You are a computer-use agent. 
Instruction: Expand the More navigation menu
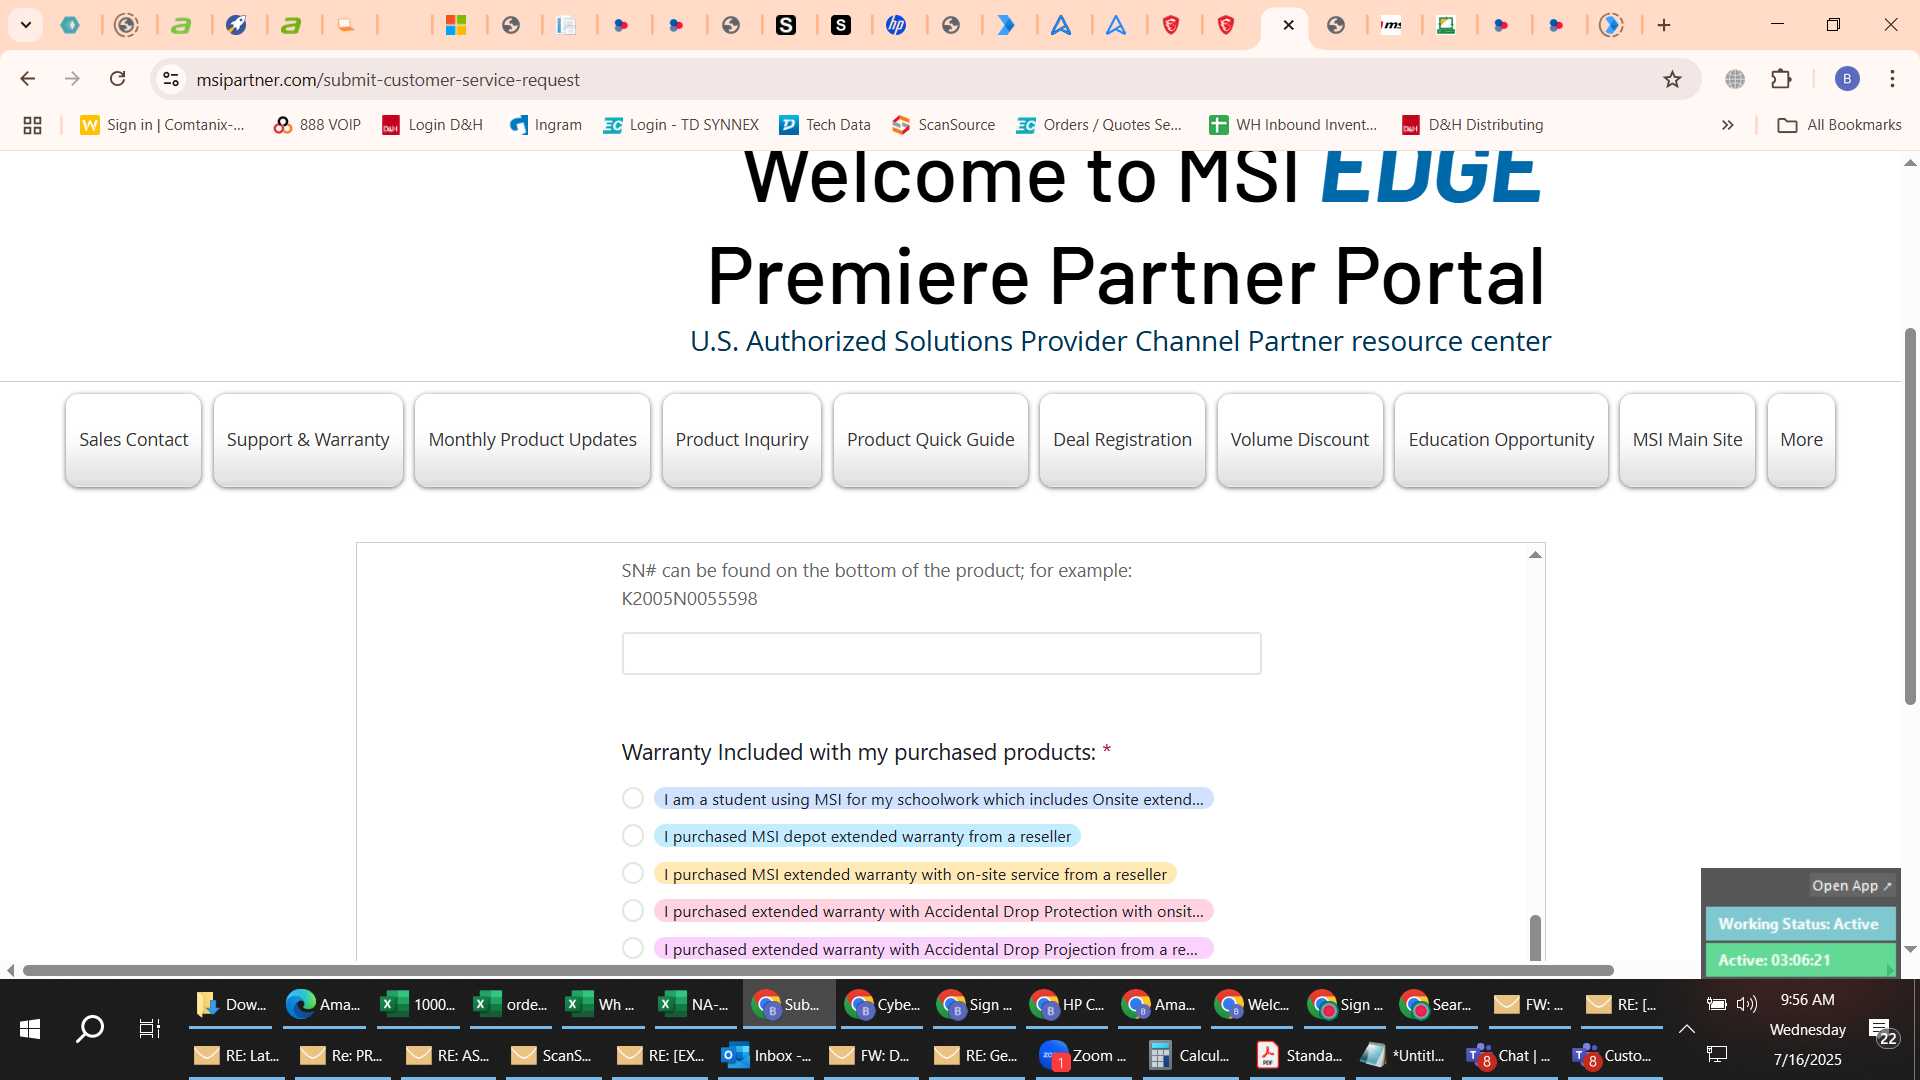[1801, 440]
